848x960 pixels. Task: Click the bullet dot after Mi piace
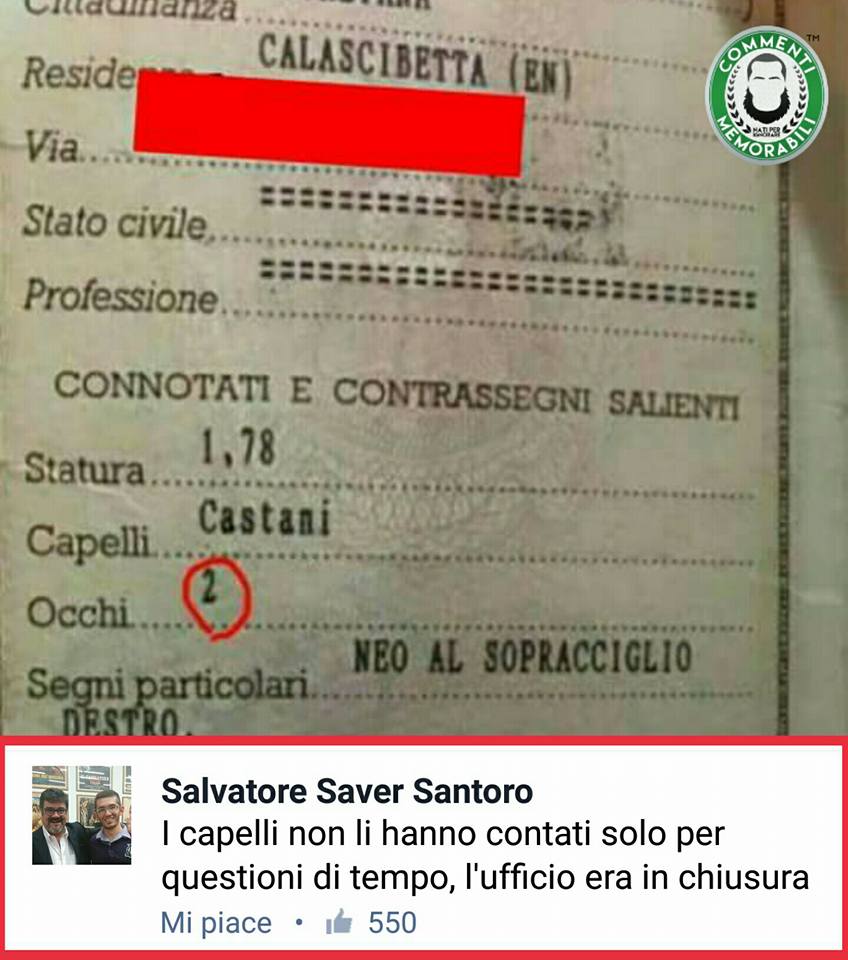click(x=299, y=921)
